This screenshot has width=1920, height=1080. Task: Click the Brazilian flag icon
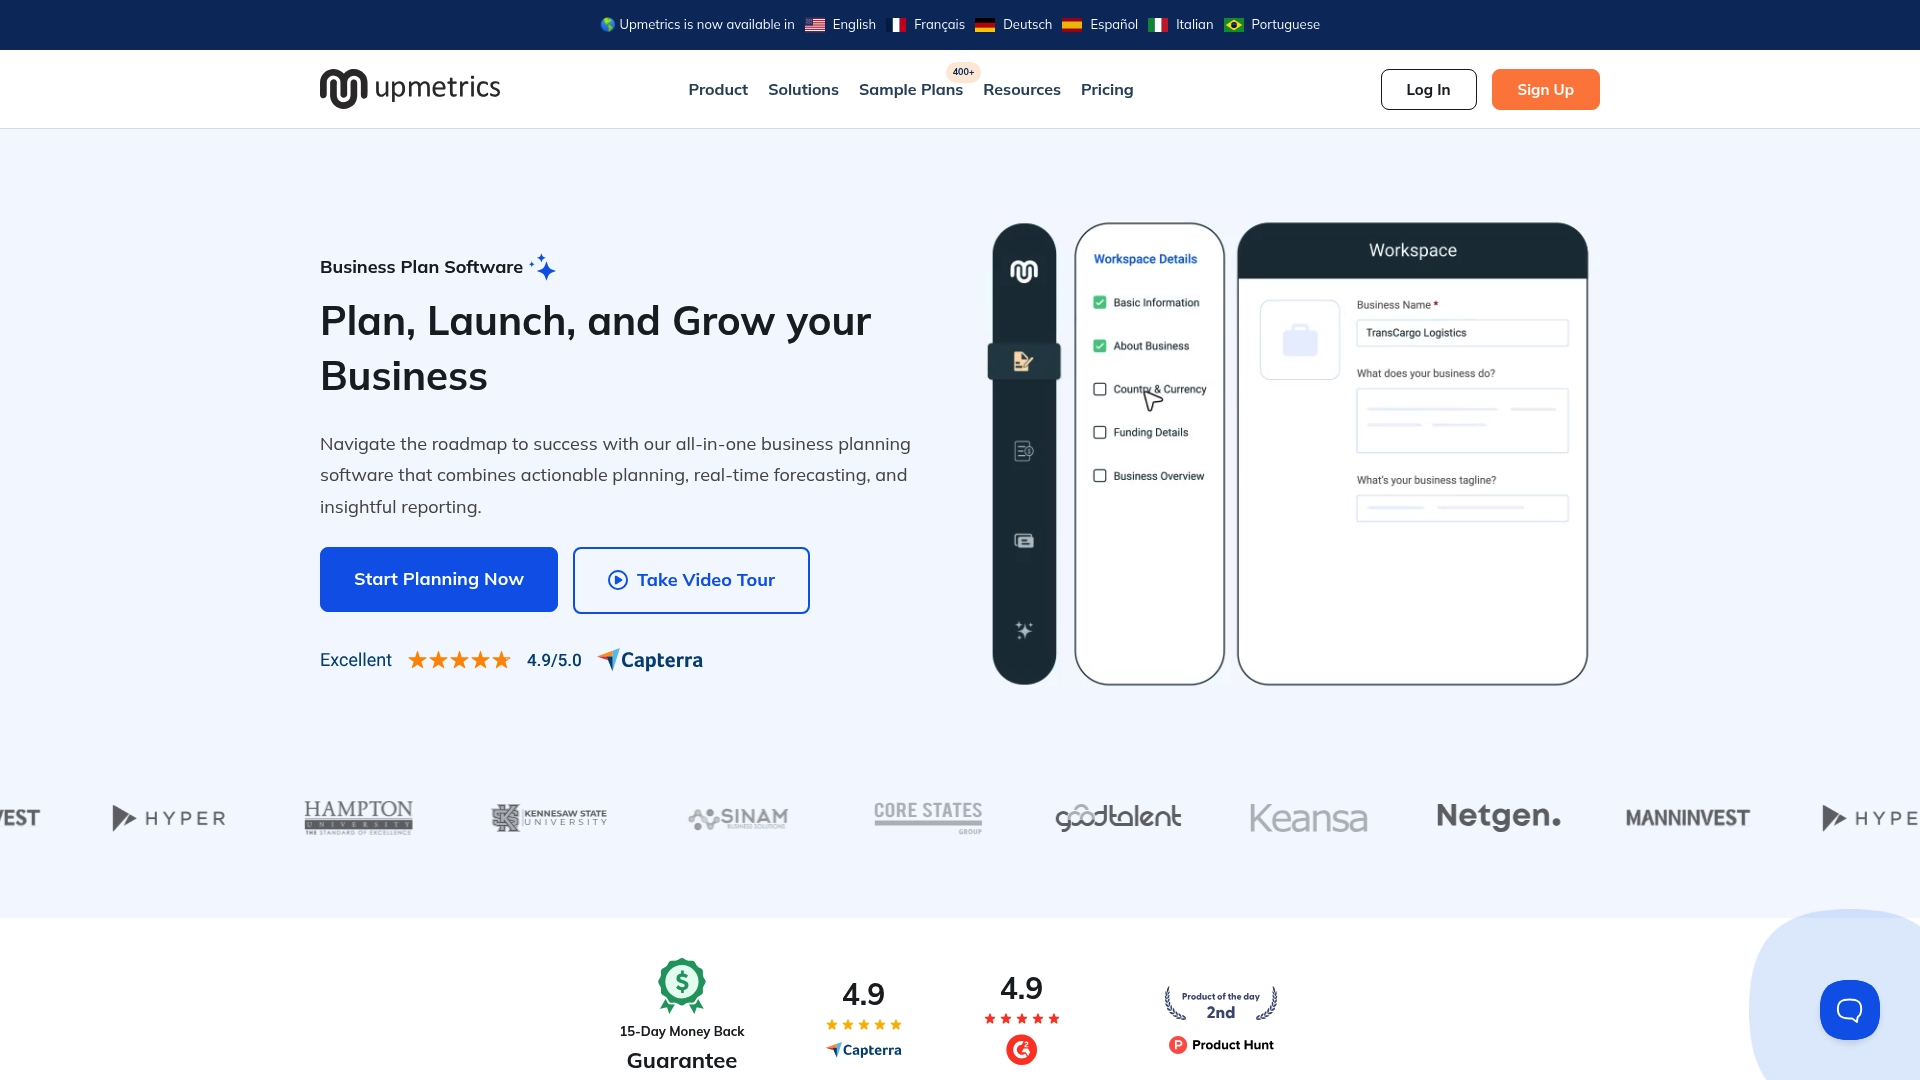click(x=1234, y=25)
